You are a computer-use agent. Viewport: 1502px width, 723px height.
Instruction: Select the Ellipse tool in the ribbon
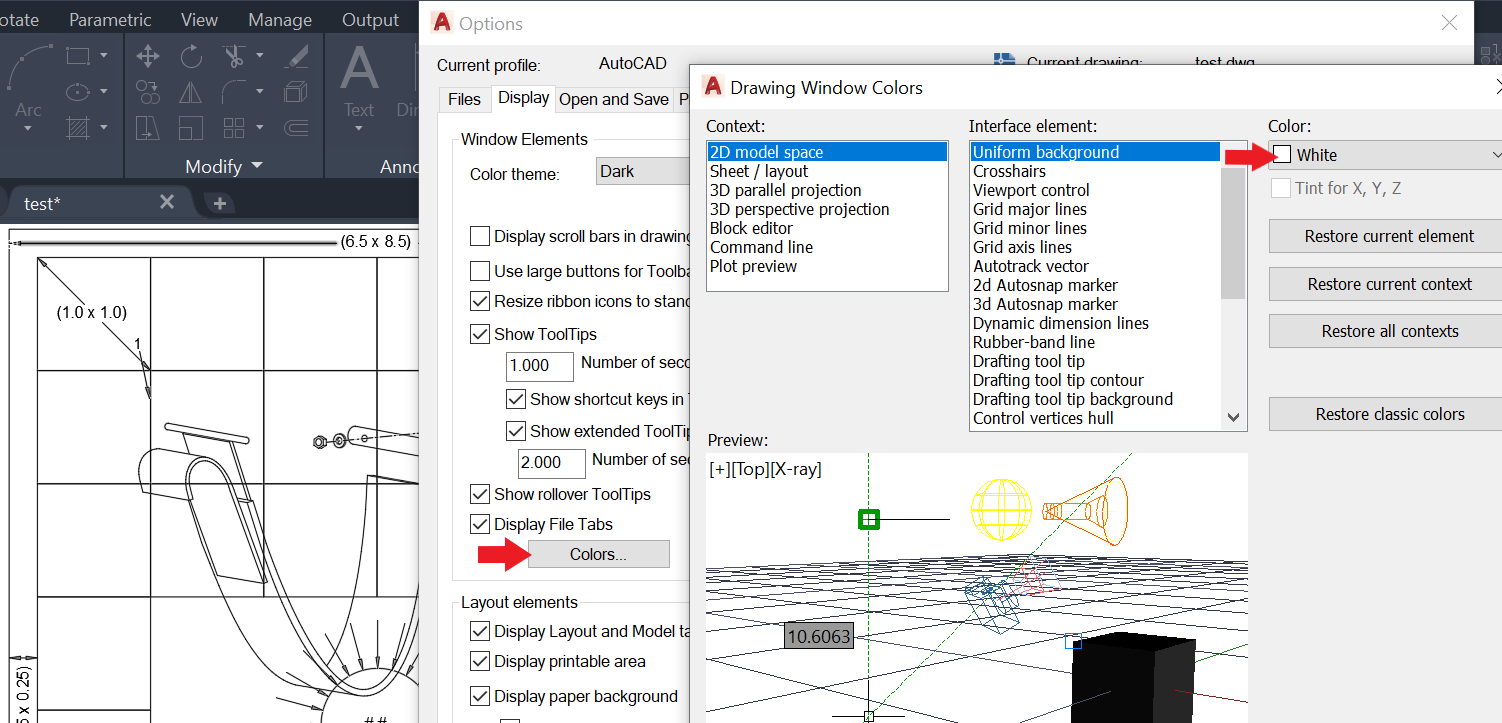(78, 92)
